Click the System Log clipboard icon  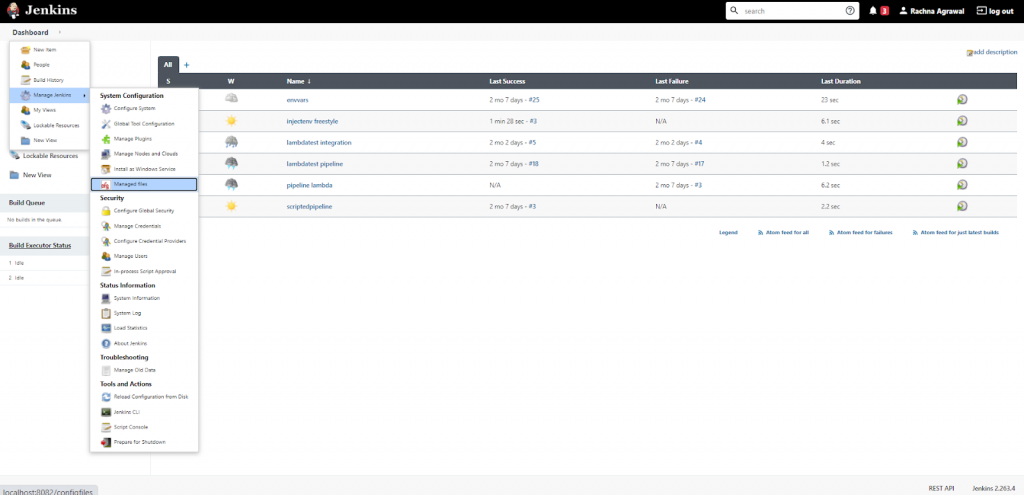(106, 313)
